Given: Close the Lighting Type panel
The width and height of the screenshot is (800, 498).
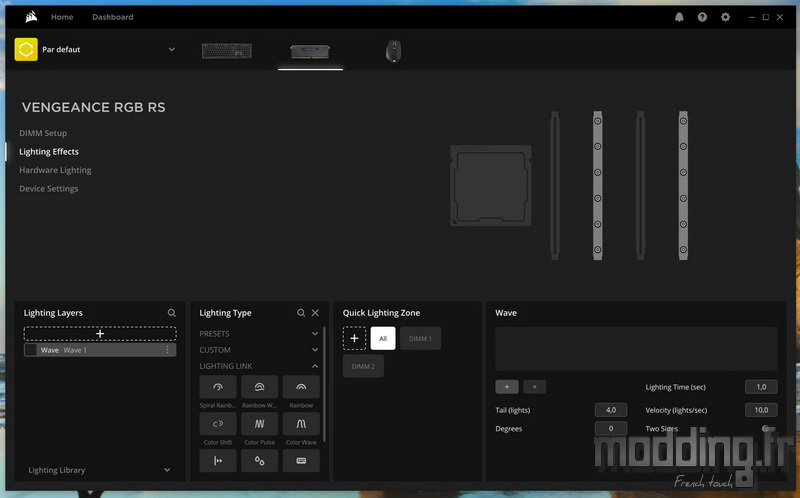Looking at the screenshot, I should coord(315,313).
